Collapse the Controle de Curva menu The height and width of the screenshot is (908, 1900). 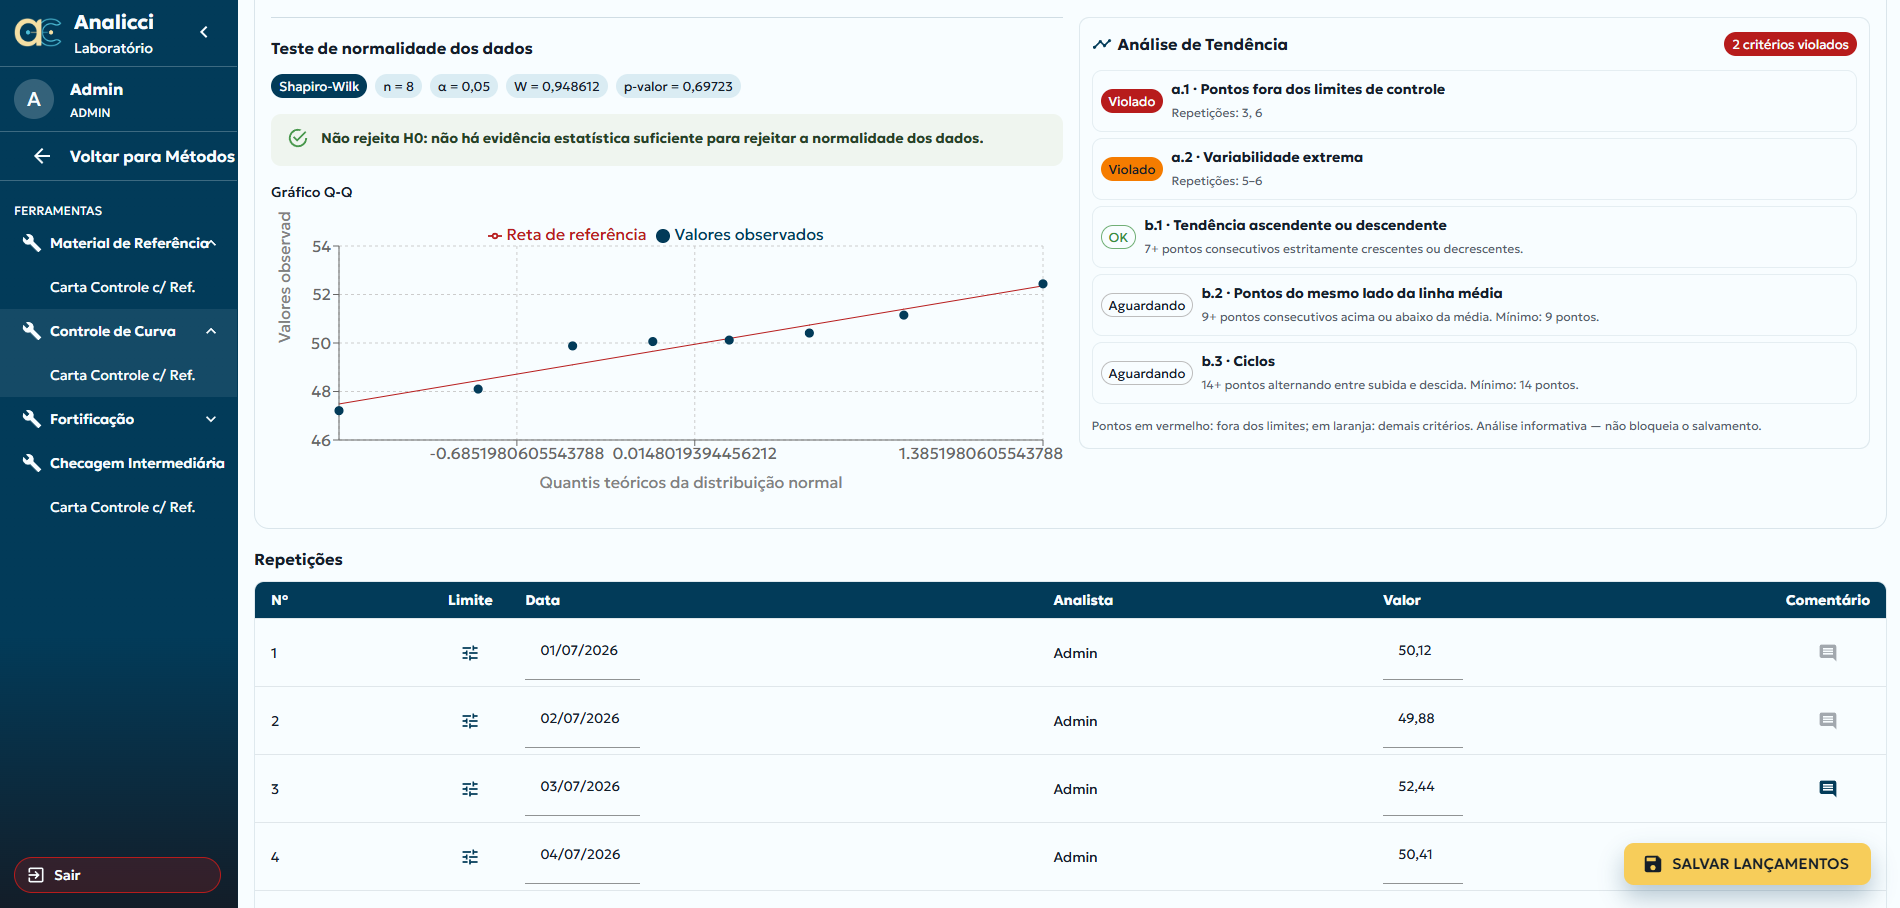[x=211, y=331]
